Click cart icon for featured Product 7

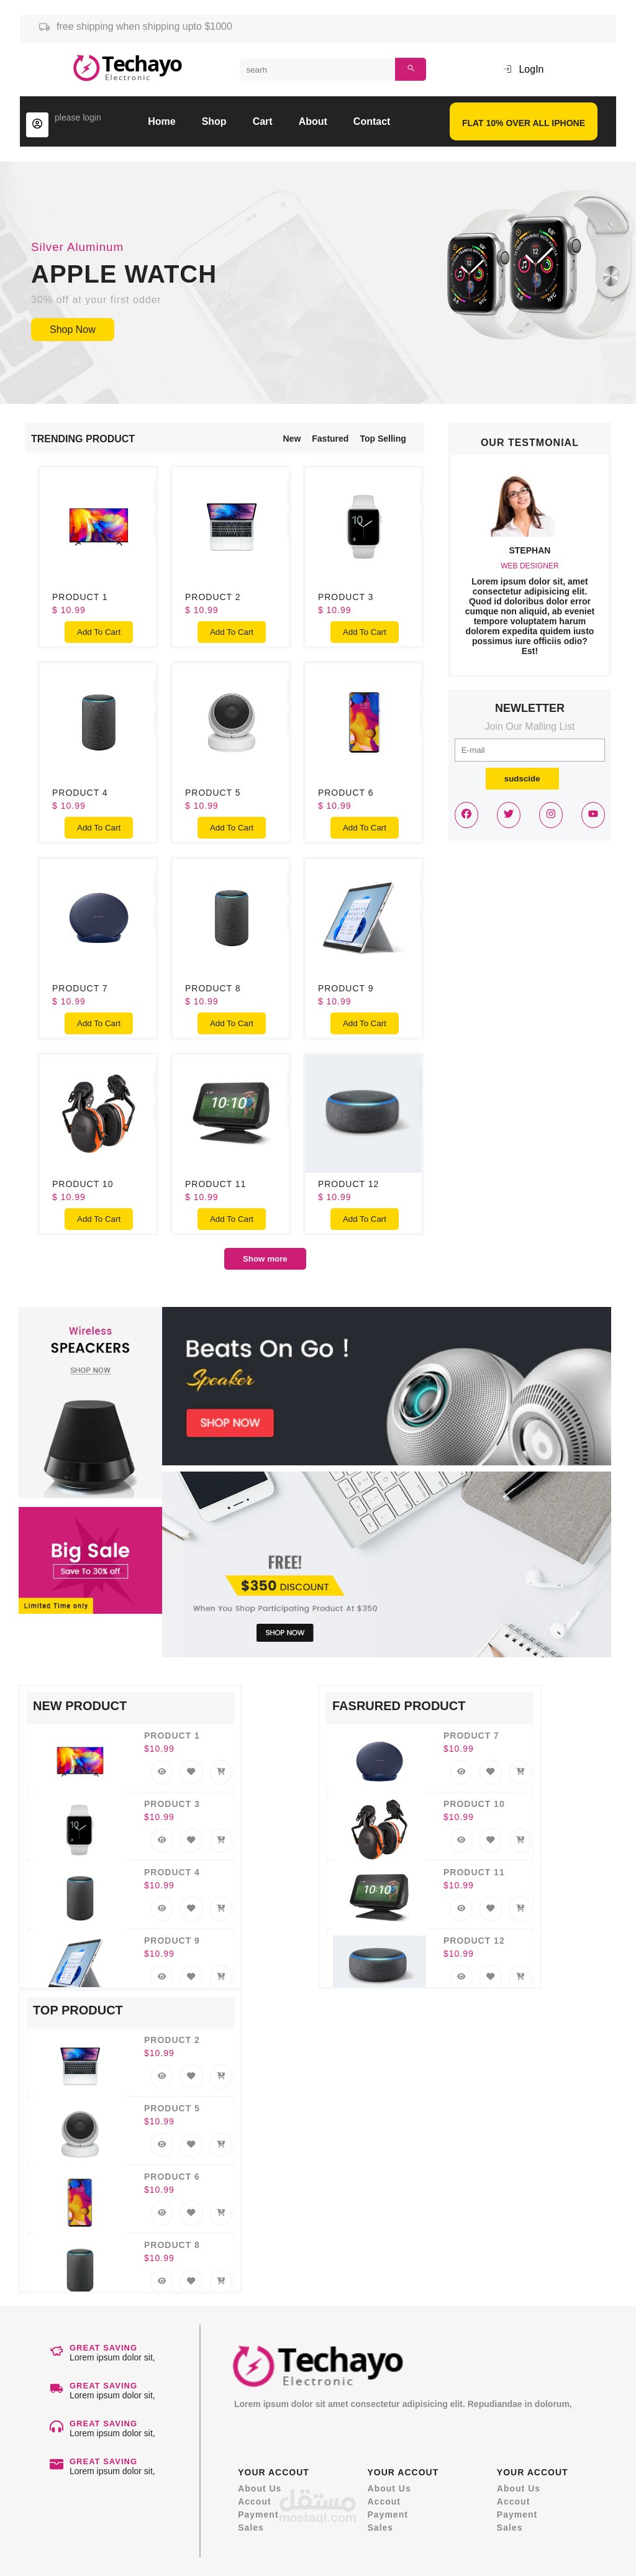click(x=520, y=1771)
